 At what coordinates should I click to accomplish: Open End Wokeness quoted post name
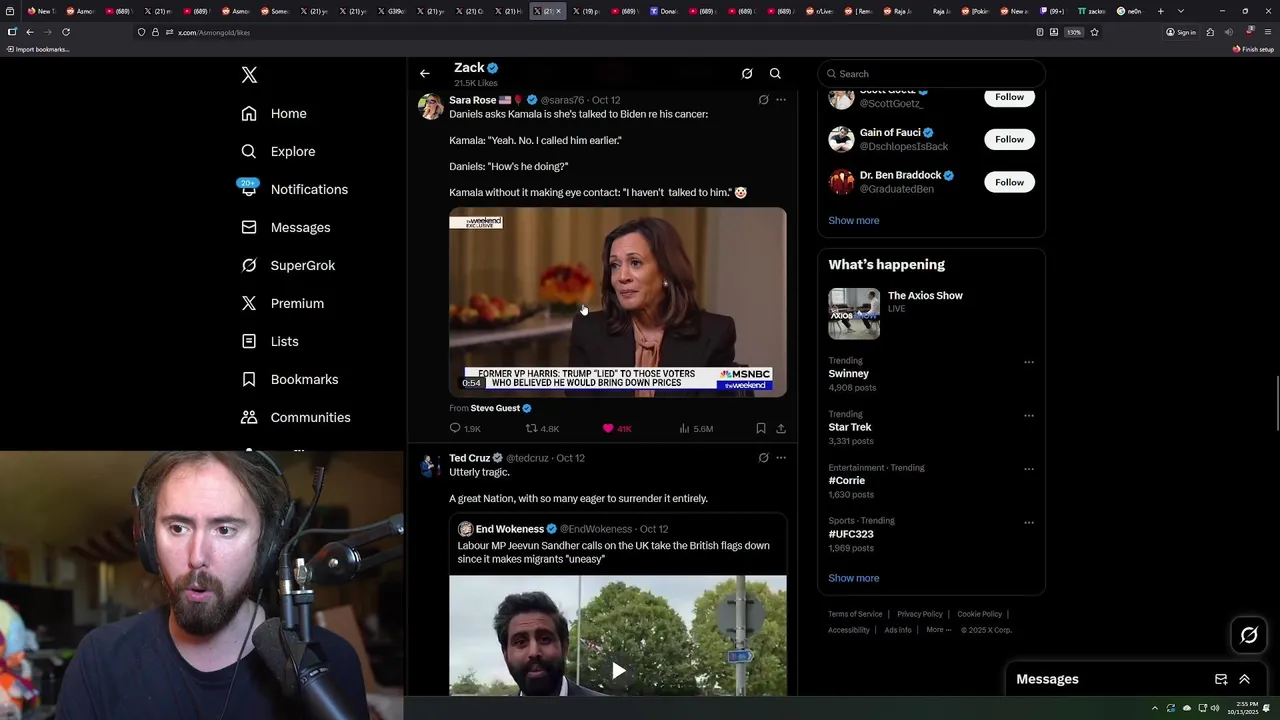coord(510,529)
